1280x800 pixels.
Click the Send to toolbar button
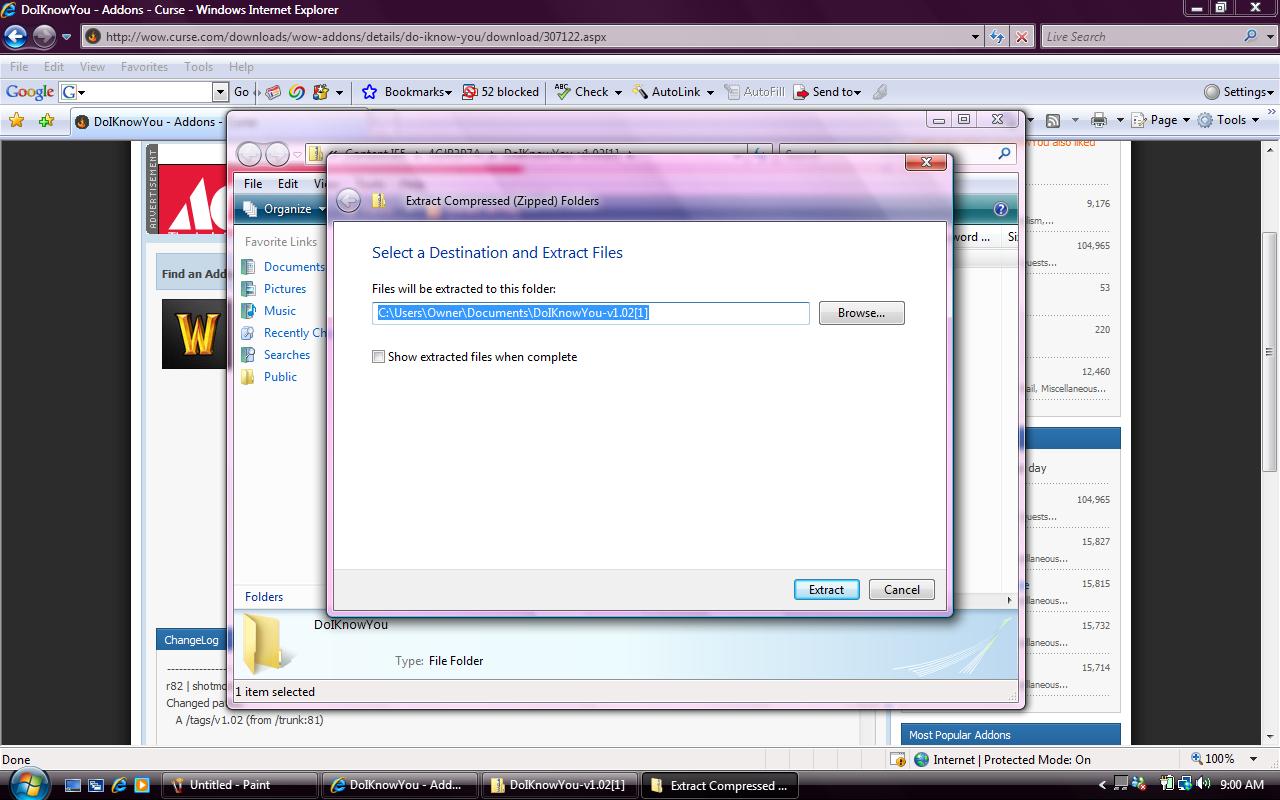826,91
